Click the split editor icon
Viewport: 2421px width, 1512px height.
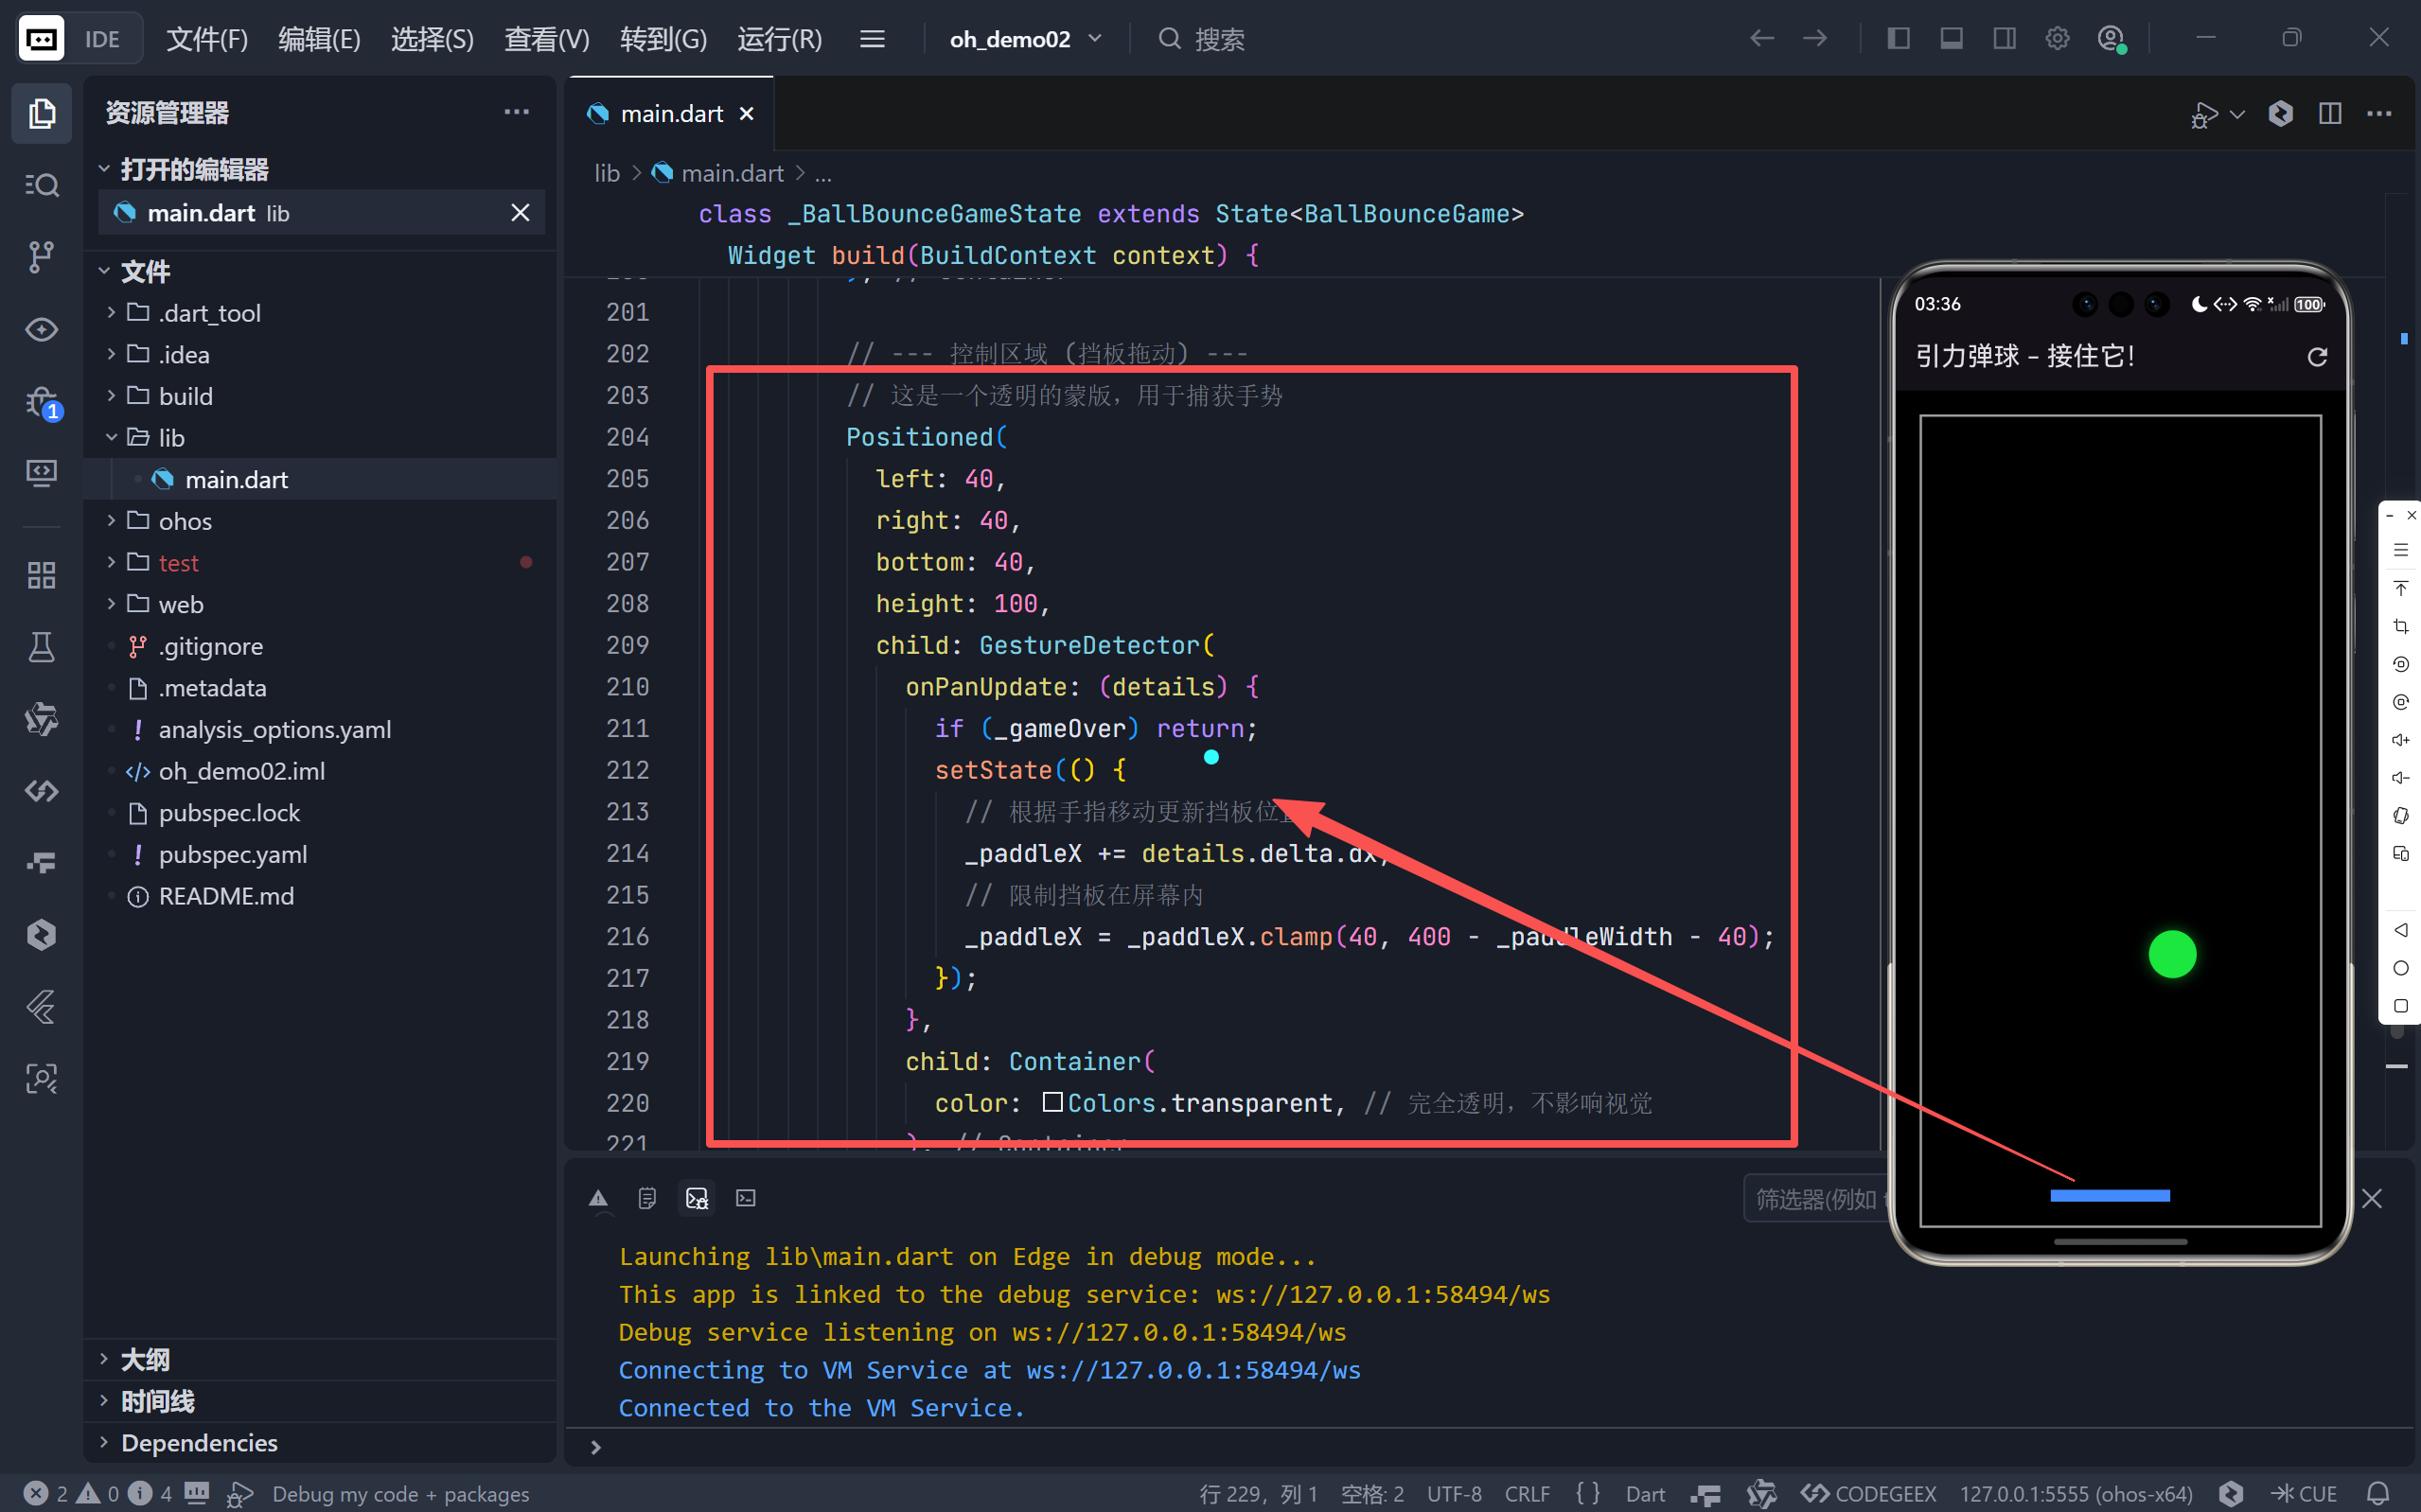[x=2329, y=114]
